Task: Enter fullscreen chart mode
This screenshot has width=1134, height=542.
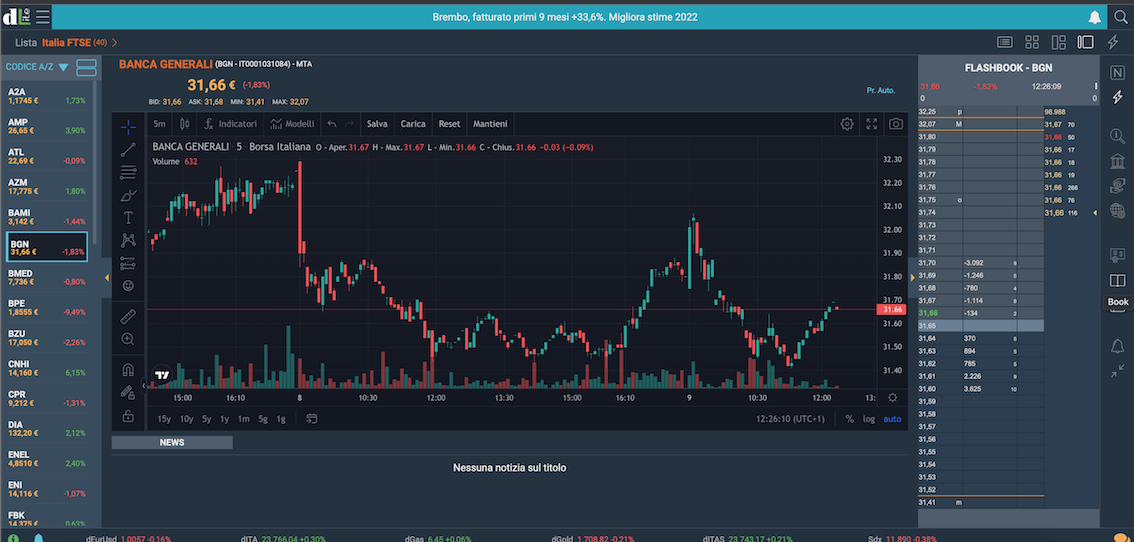Action: click(871, 124)
